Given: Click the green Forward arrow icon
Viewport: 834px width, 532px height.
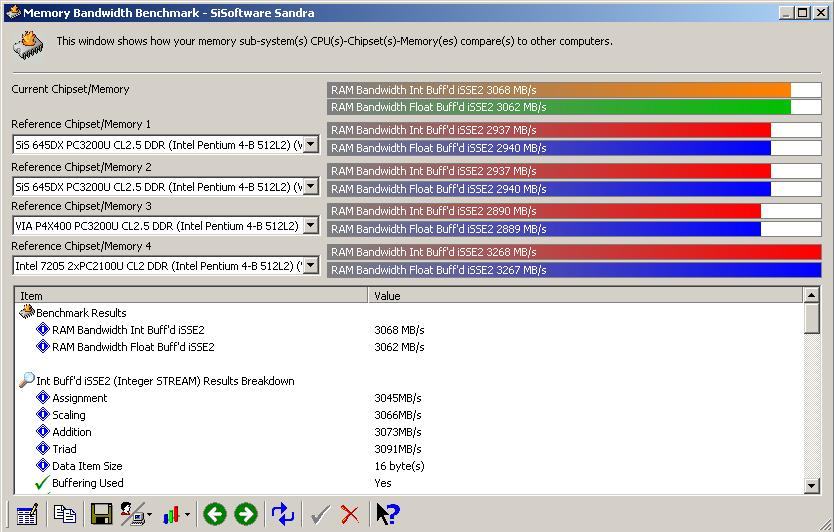Looking at the screenshot, I should 245,514.
